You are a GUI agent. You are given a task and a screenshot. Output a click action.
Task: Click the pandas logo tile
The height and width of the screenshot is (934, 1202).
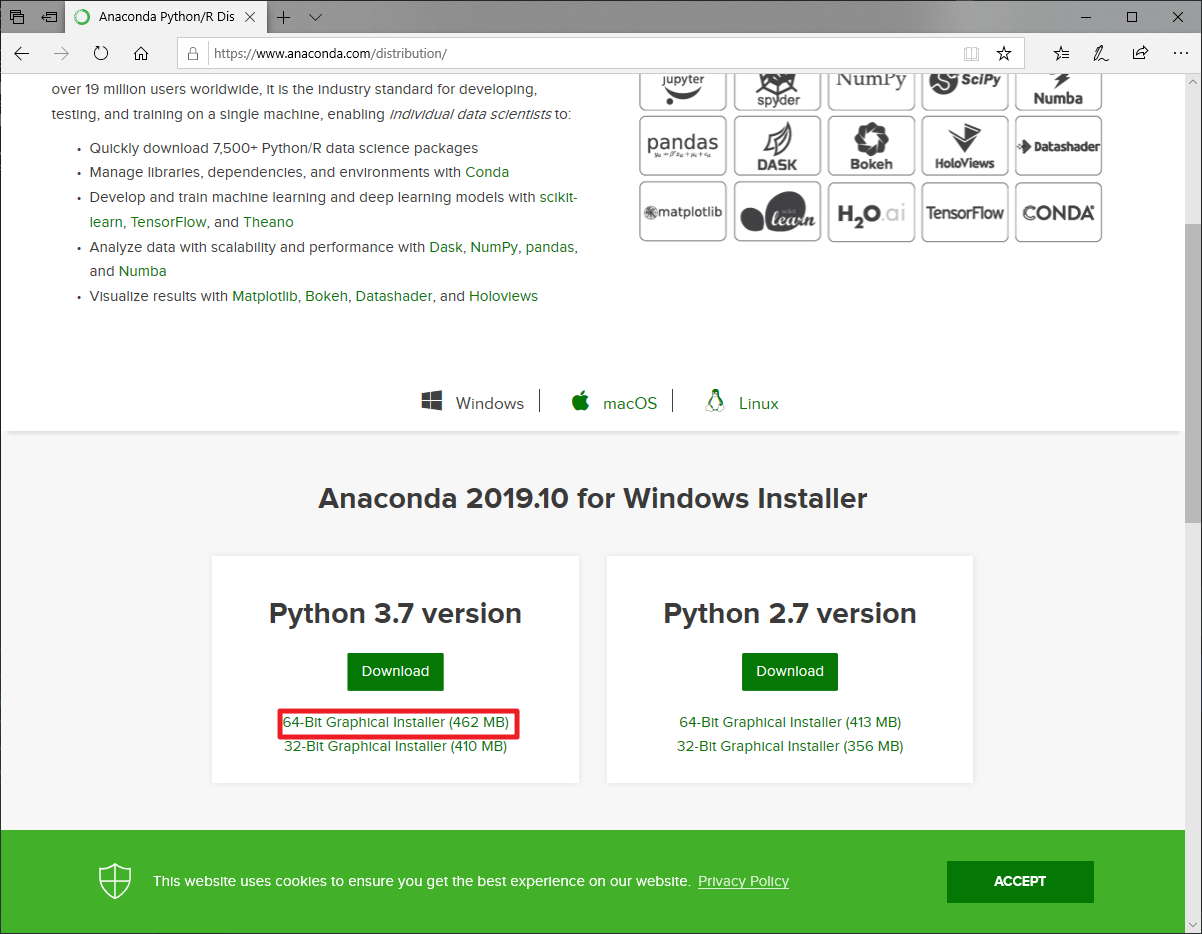click(x=683, y=146)
